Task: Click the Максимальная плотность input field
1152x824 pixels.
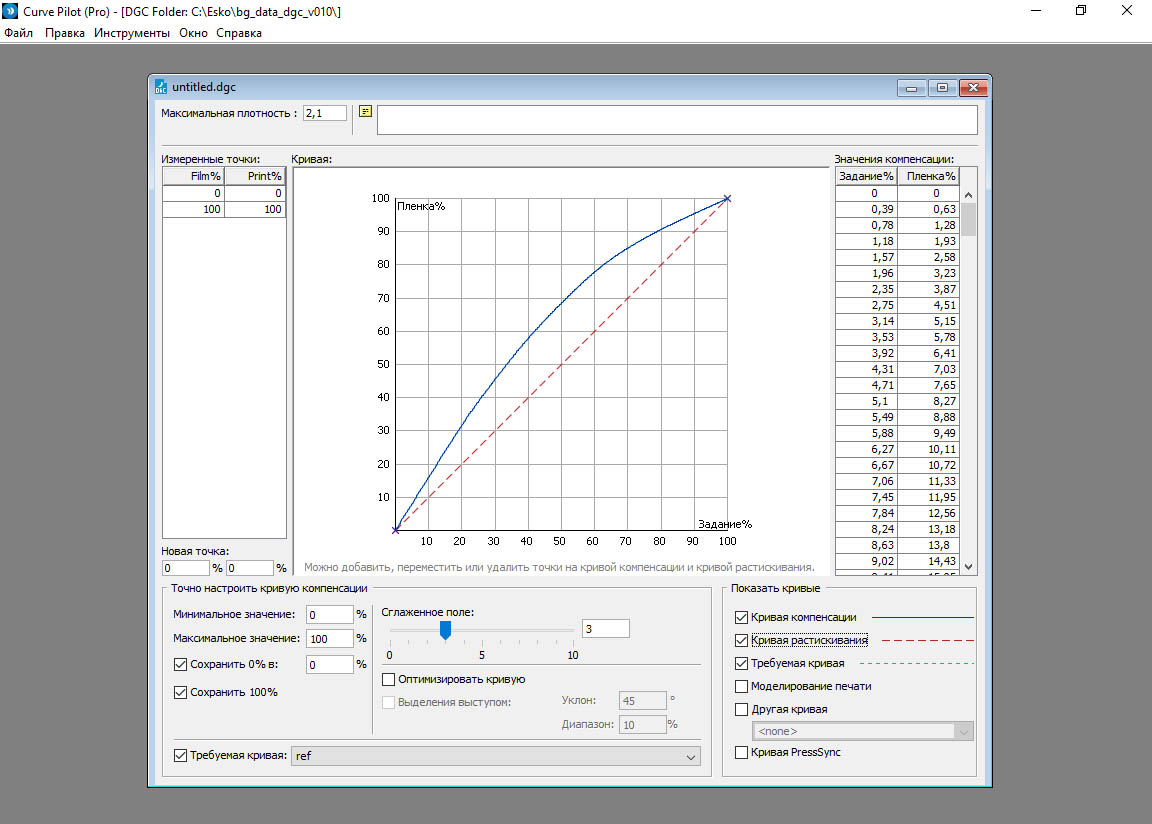Action: [x=325, y=113]
